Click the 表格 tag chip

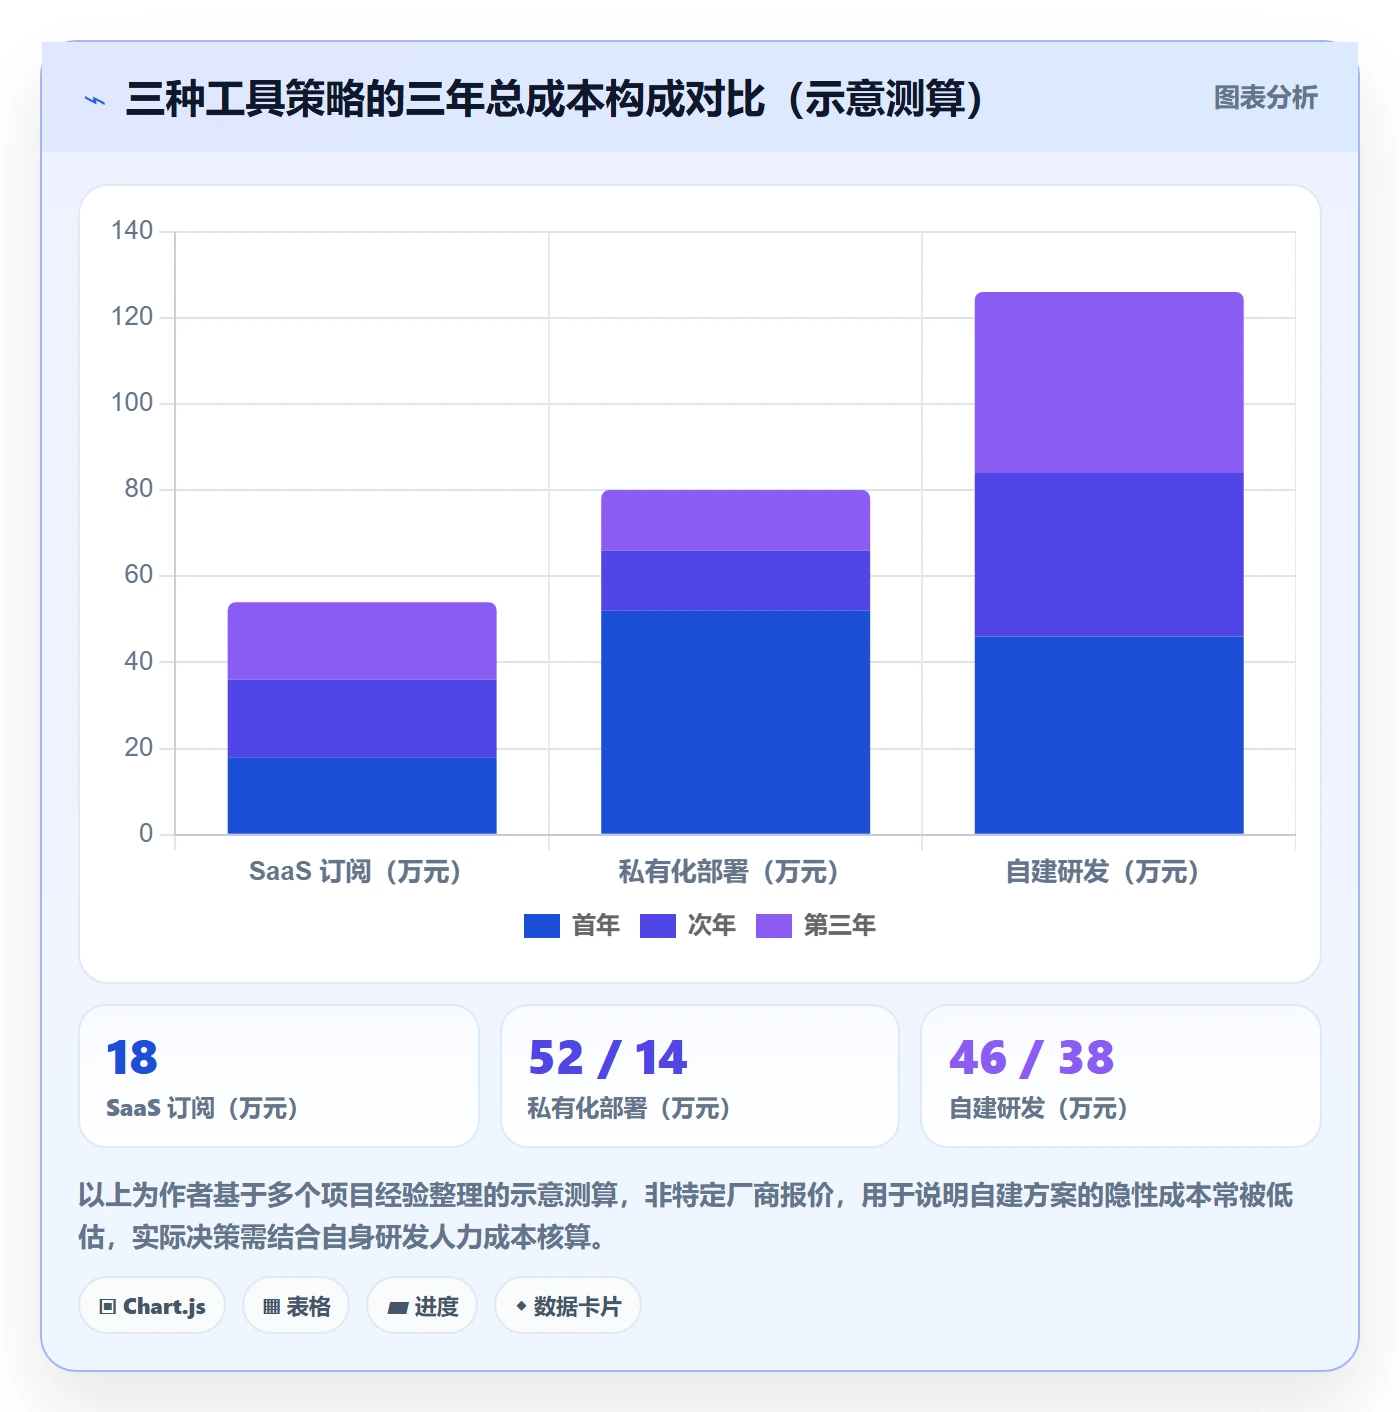point(296,1306)
